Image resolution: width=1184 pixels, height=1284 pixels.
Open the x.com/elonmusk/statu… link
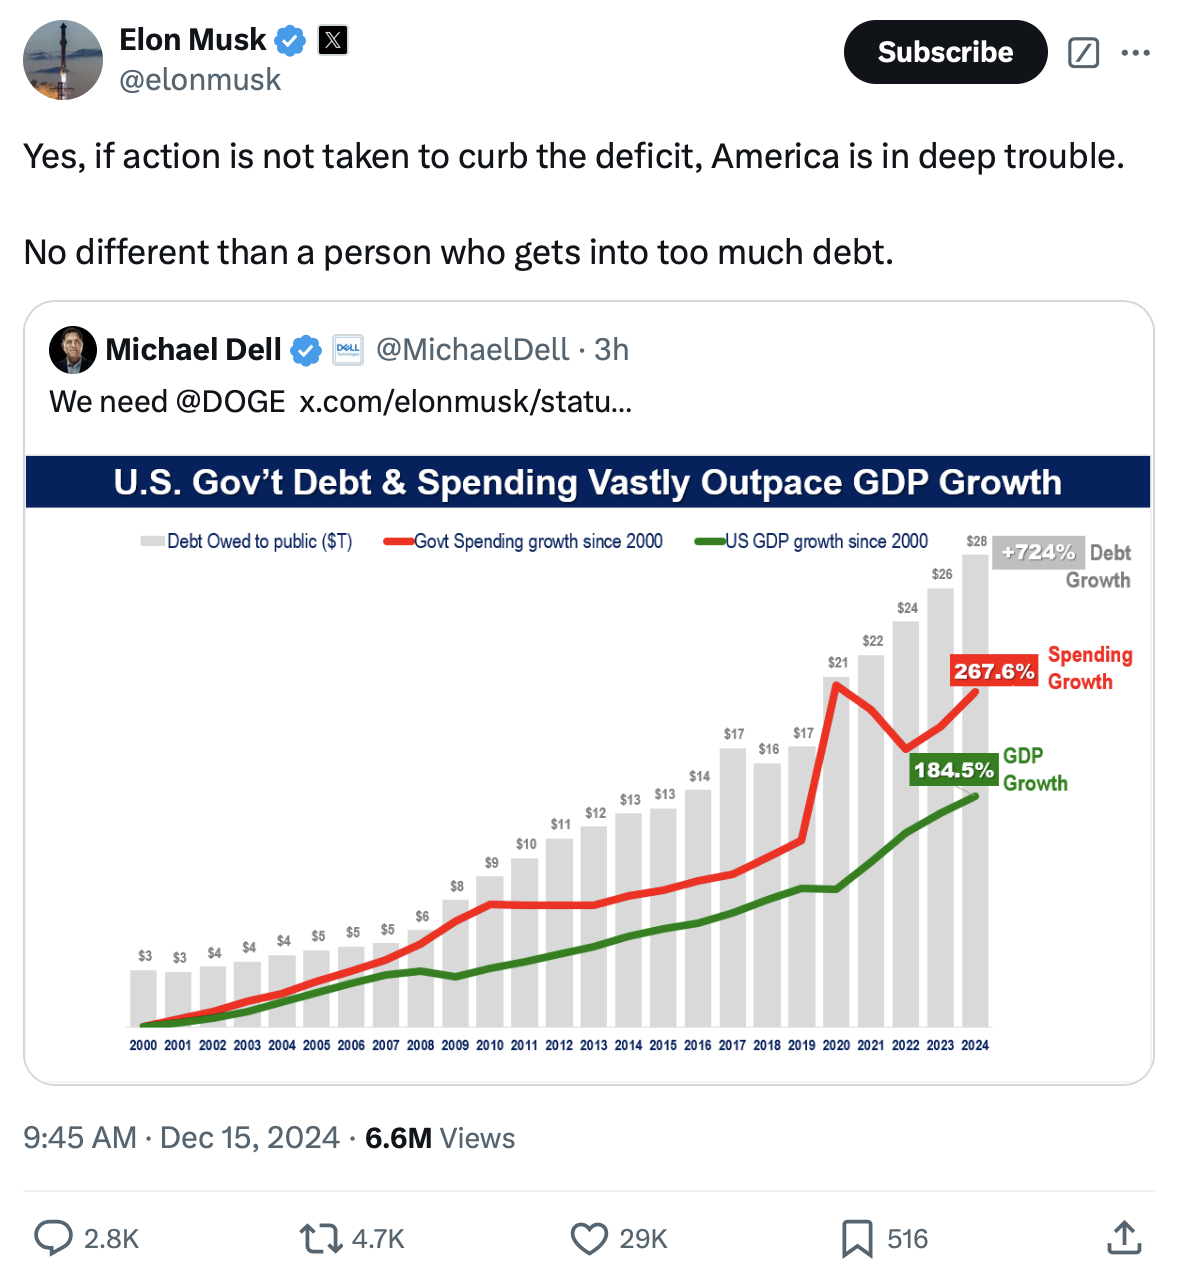pos(465,402)
